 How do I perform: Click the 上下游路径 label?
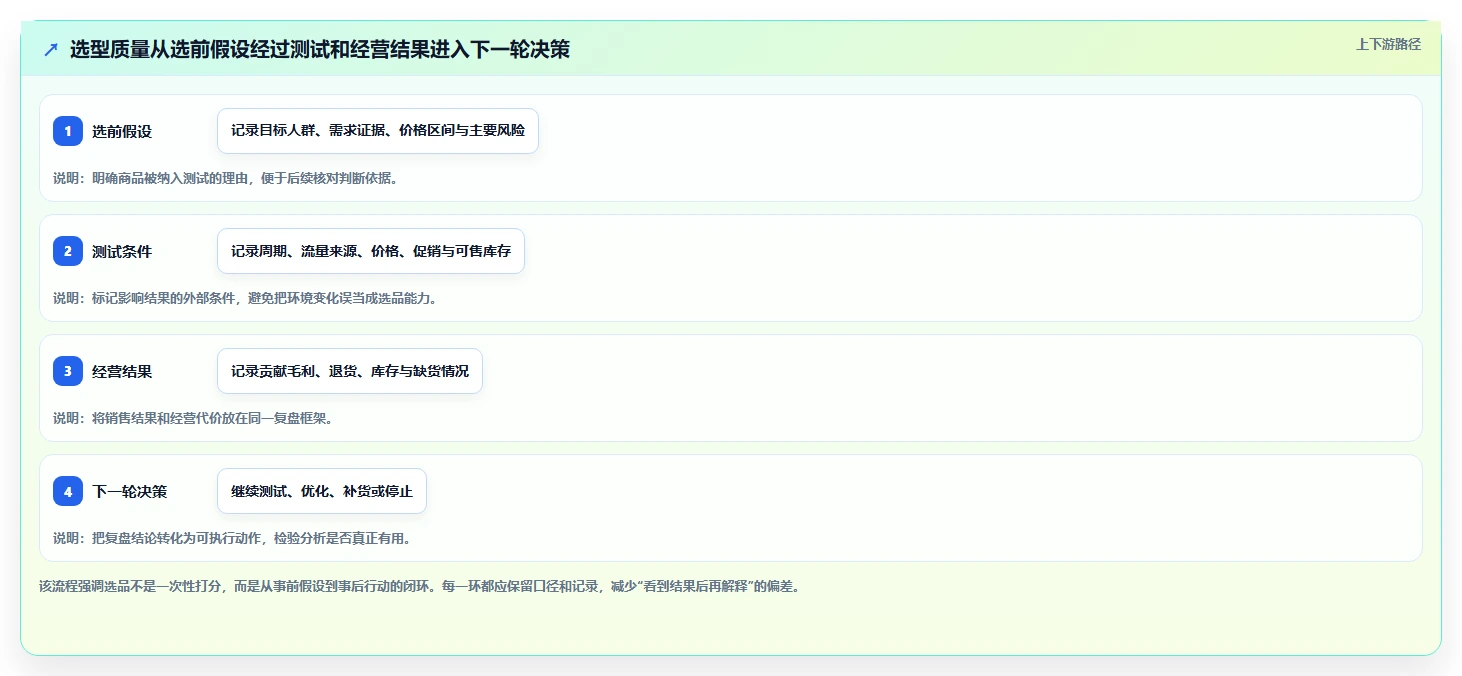1388,44
